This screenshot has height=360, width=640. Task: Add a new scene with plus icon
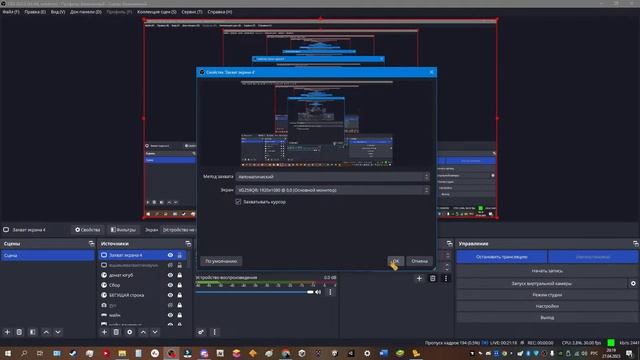click(x=7, y=332)
